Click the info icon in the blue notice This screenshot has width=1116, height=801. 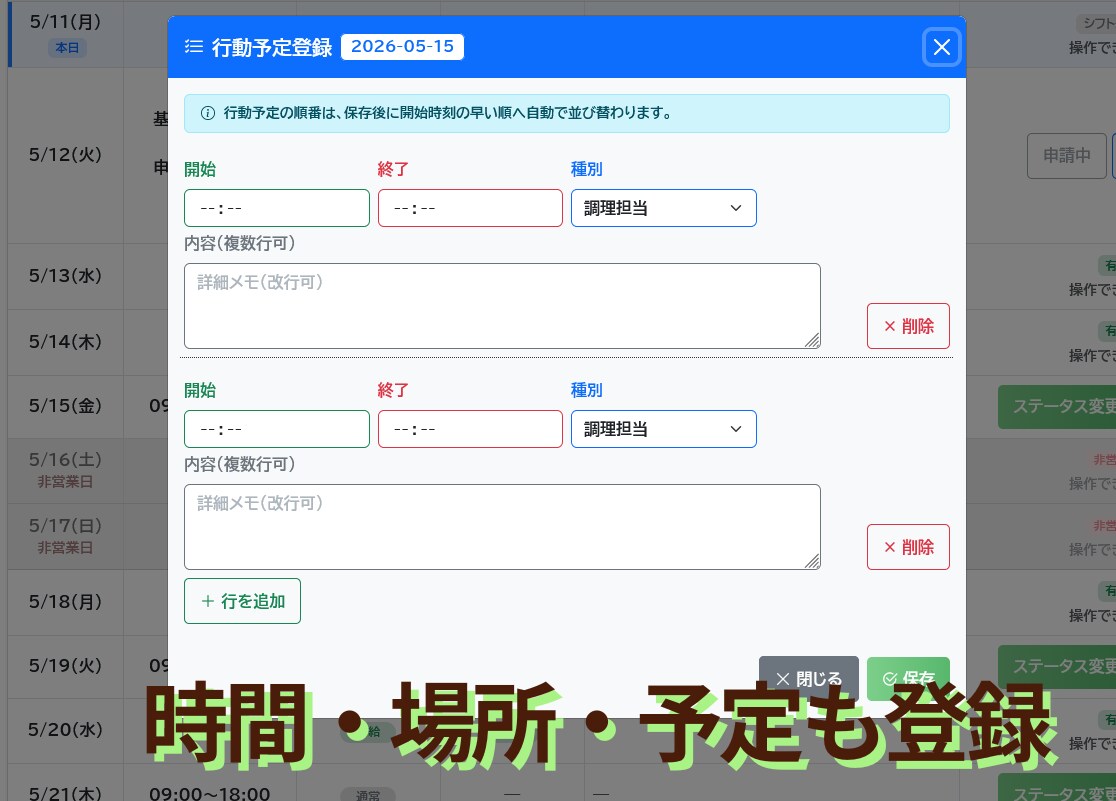tap(208, 113)
